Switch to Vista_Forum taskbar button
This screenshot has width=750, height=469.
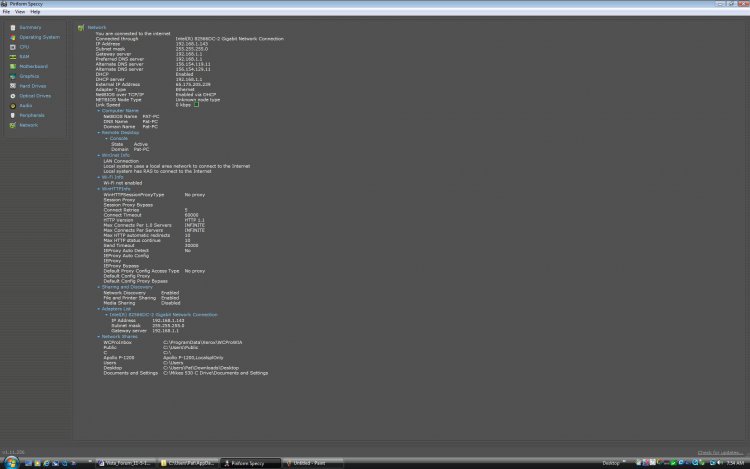coord(125,463)
